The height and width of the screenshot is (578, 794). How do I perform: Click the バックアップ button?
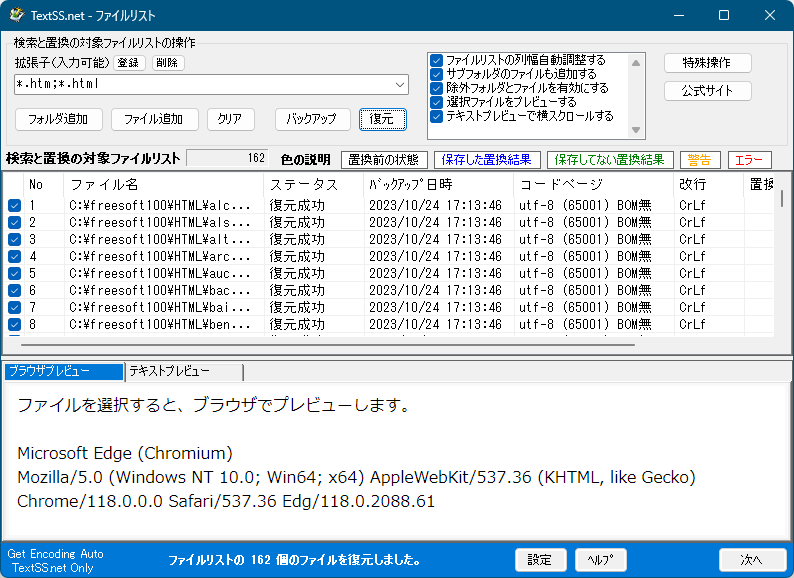pos(312,120)
